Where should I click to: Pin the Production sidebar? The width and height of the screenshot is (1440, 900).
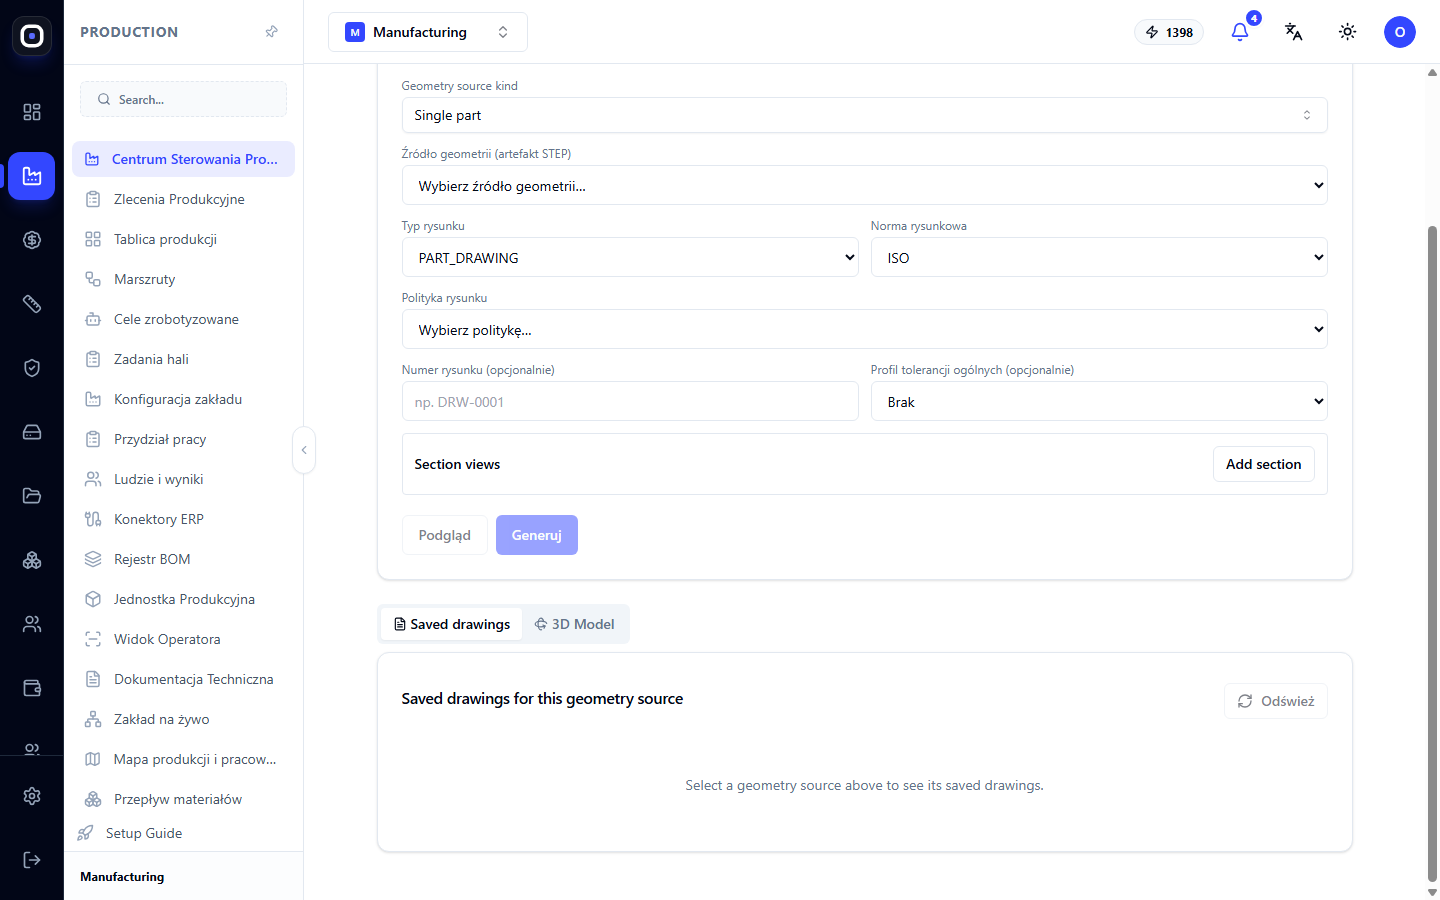(x=271, y=32)
